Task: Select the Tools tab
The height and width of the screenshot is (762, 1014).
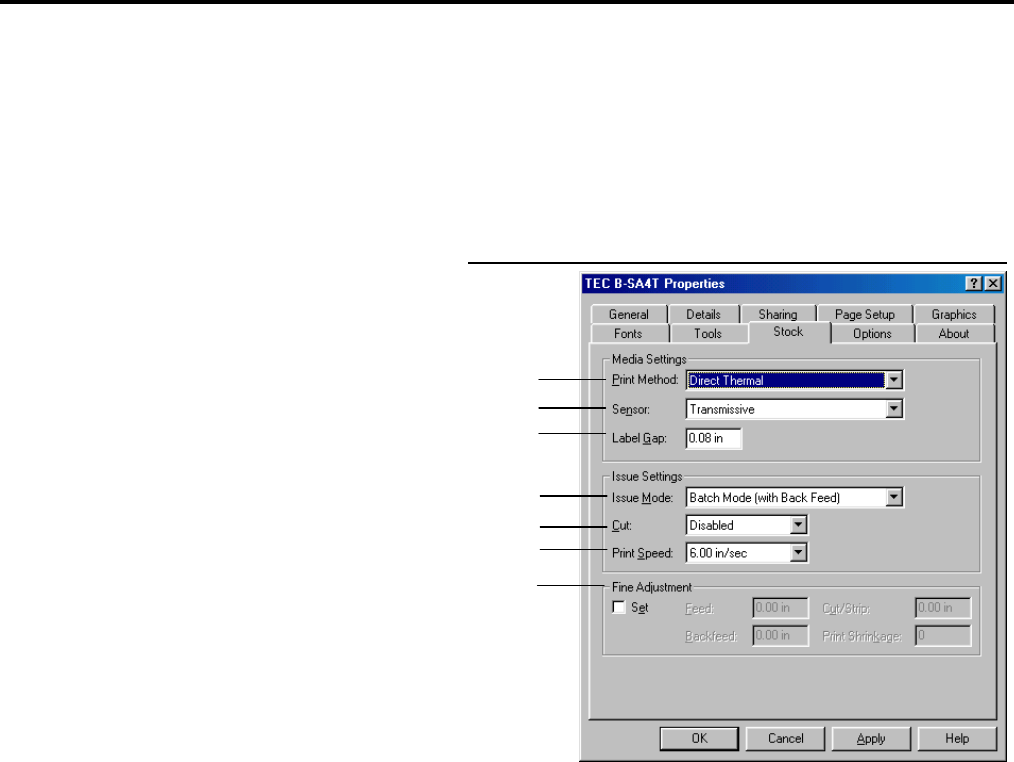Action: 708,334
